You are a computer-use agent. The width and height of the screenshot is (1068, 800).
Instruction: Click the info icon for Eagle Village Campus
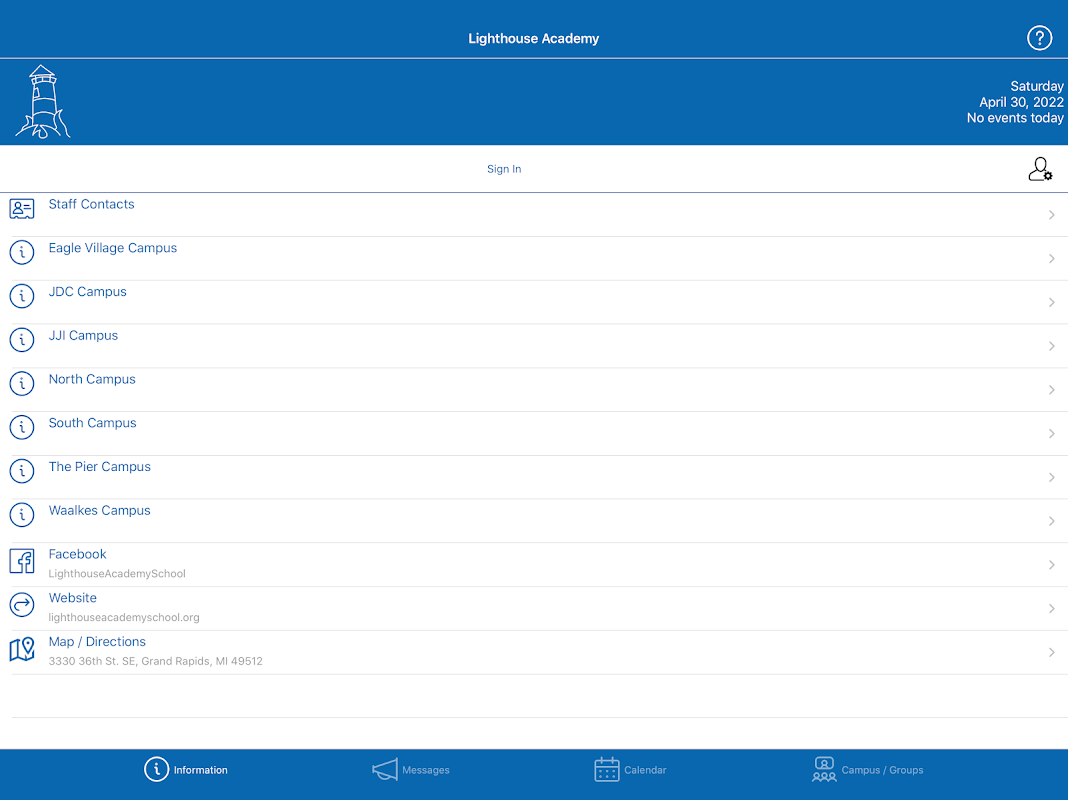coord(22,252)
